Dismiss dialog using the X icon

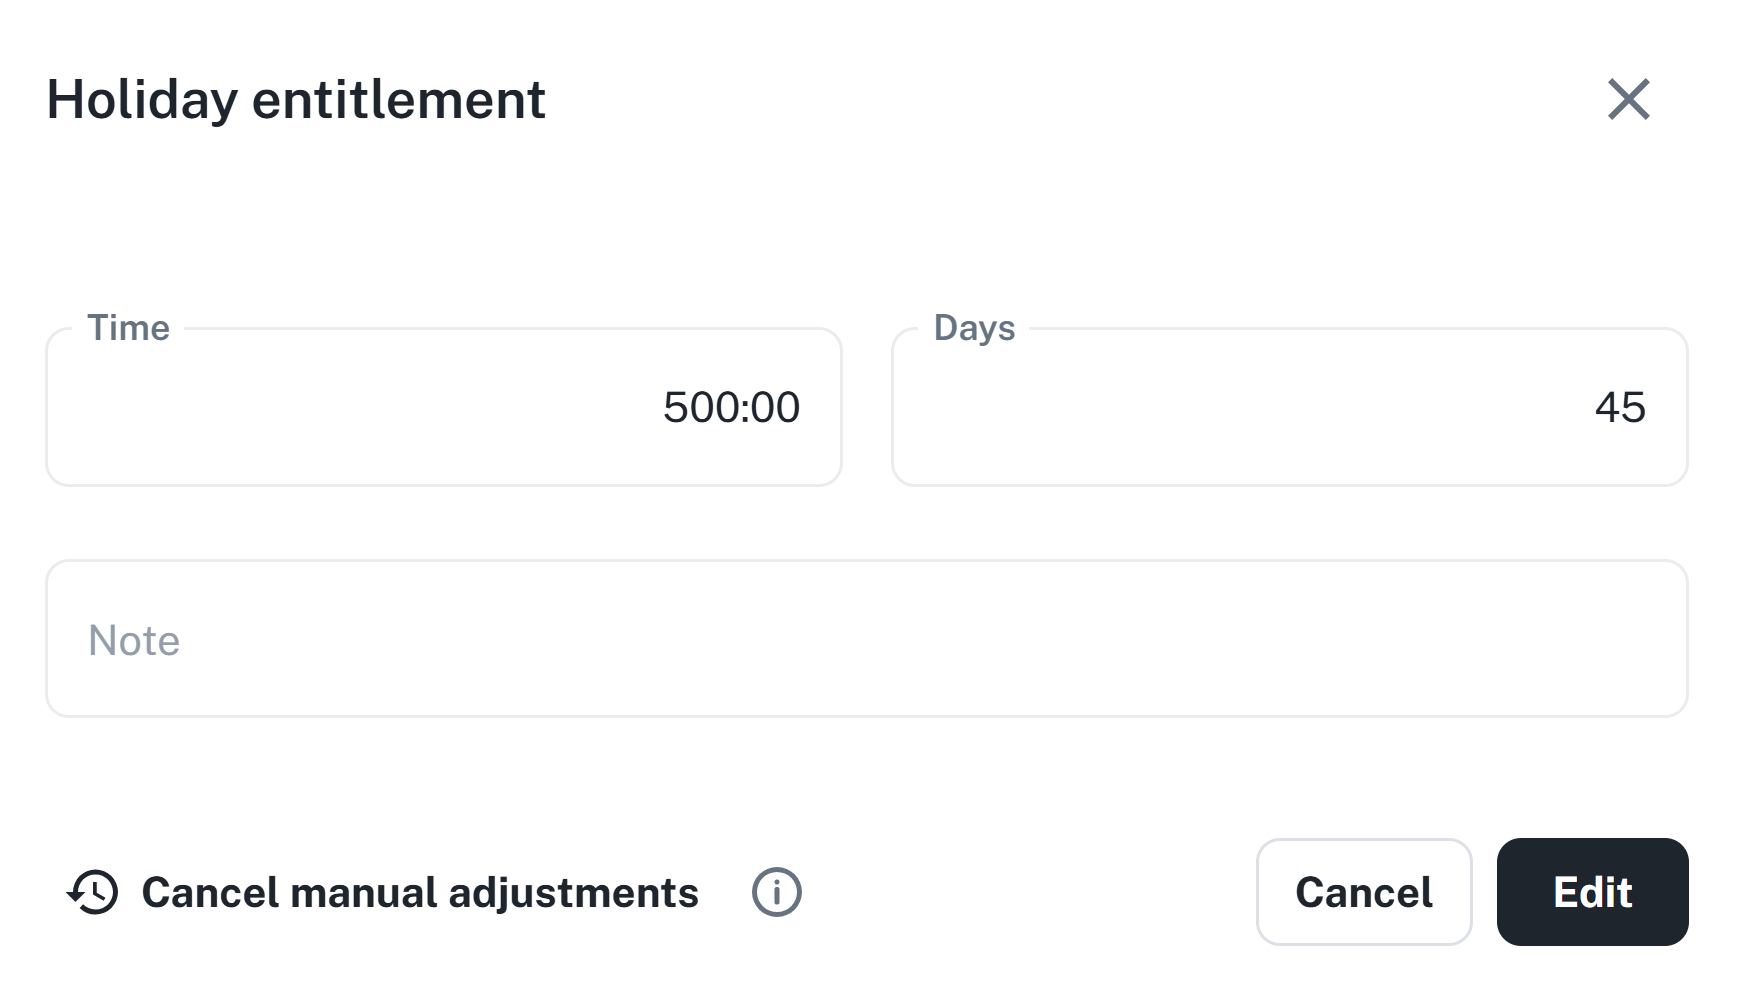tap(1628, 99)
